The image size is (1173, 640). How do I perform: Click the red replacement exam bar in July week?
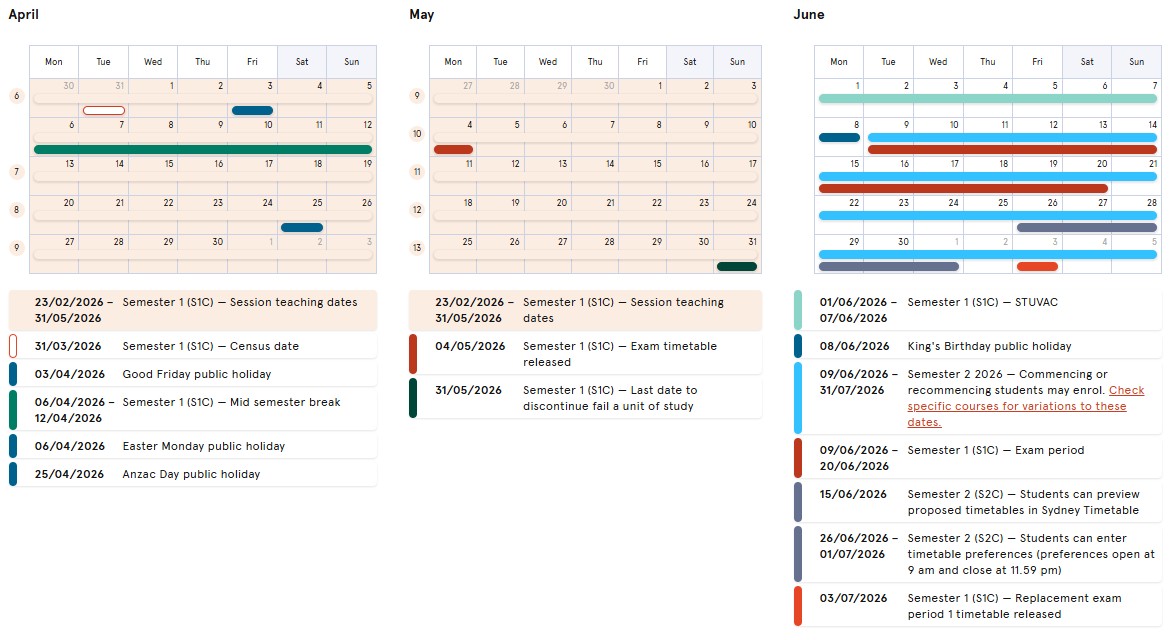[x=1037, y=266]
